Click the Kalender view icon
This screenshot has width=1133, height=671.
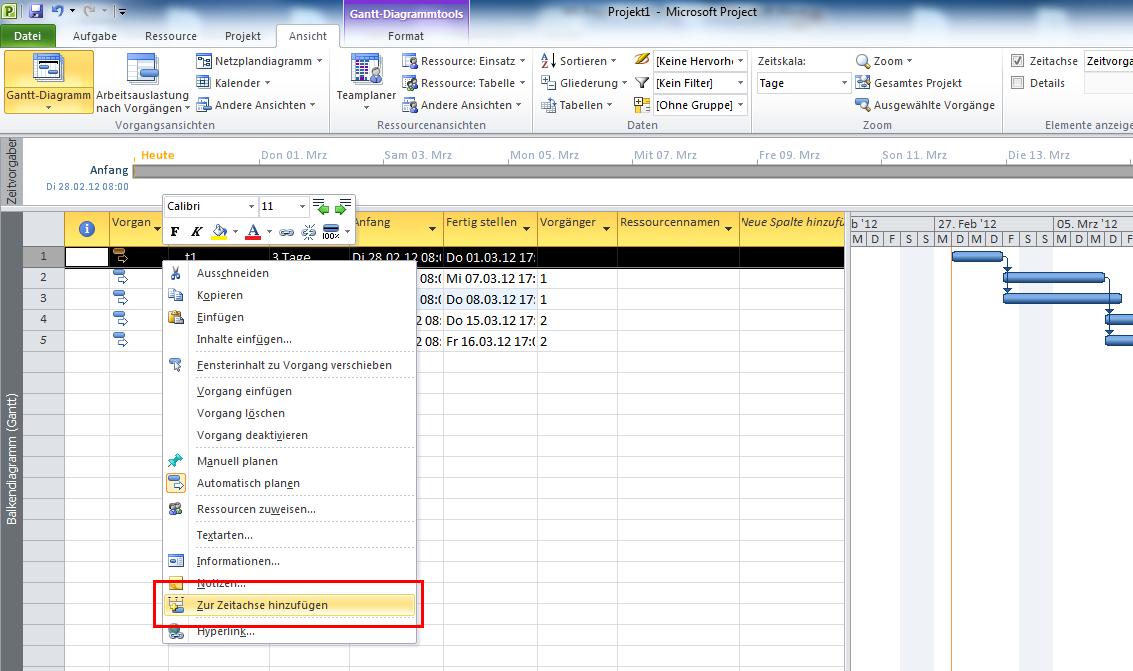(204, 83)
